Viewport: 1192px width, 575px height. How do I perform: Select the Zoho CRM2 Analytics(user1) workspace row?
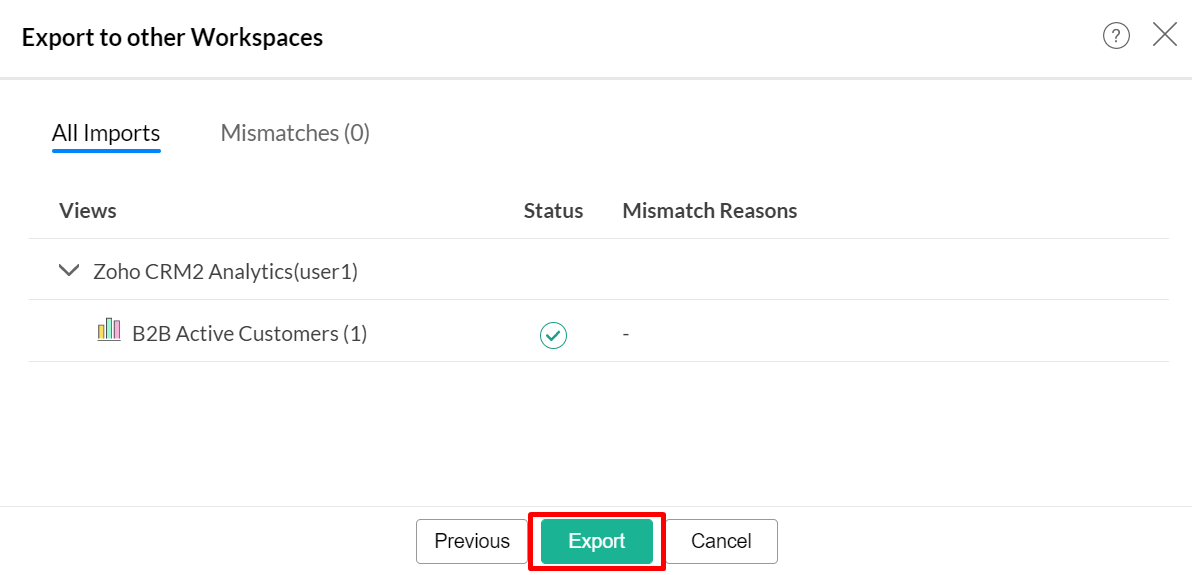pyautogui.click(x=225, y=271)
